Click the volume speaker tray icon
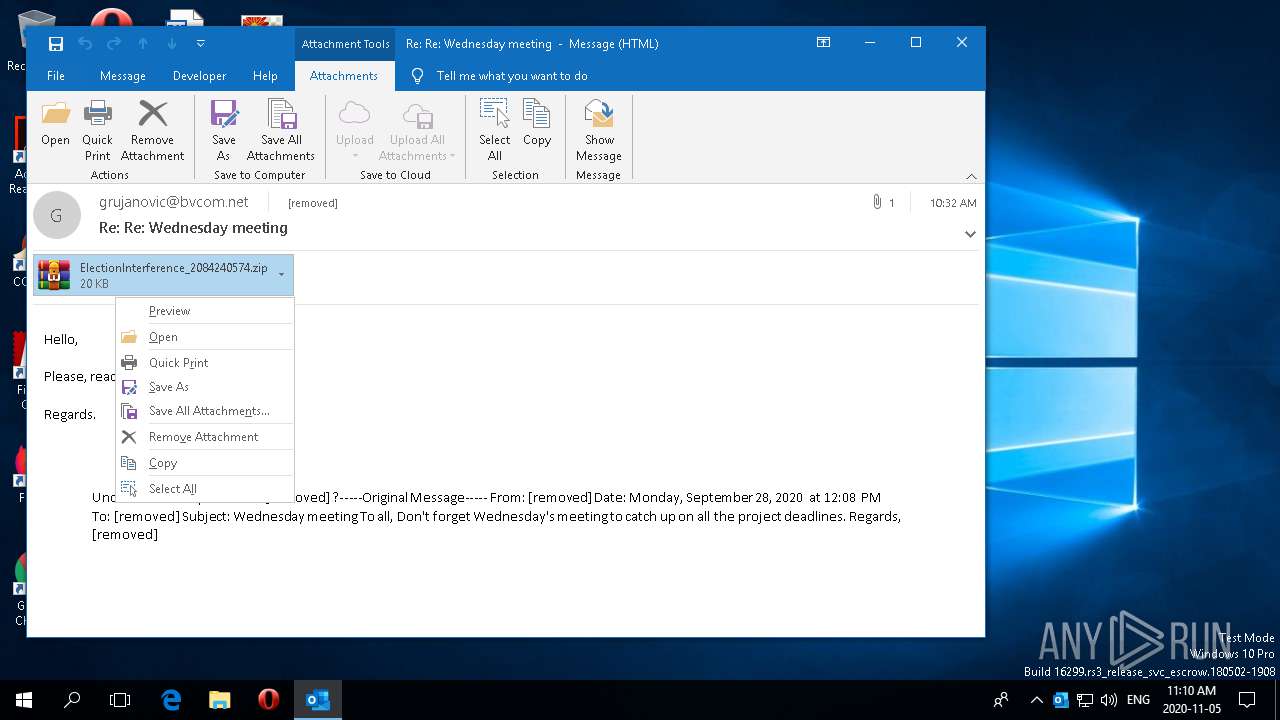Screen dimensions: 1280x720 click(x=1109, y=700)
